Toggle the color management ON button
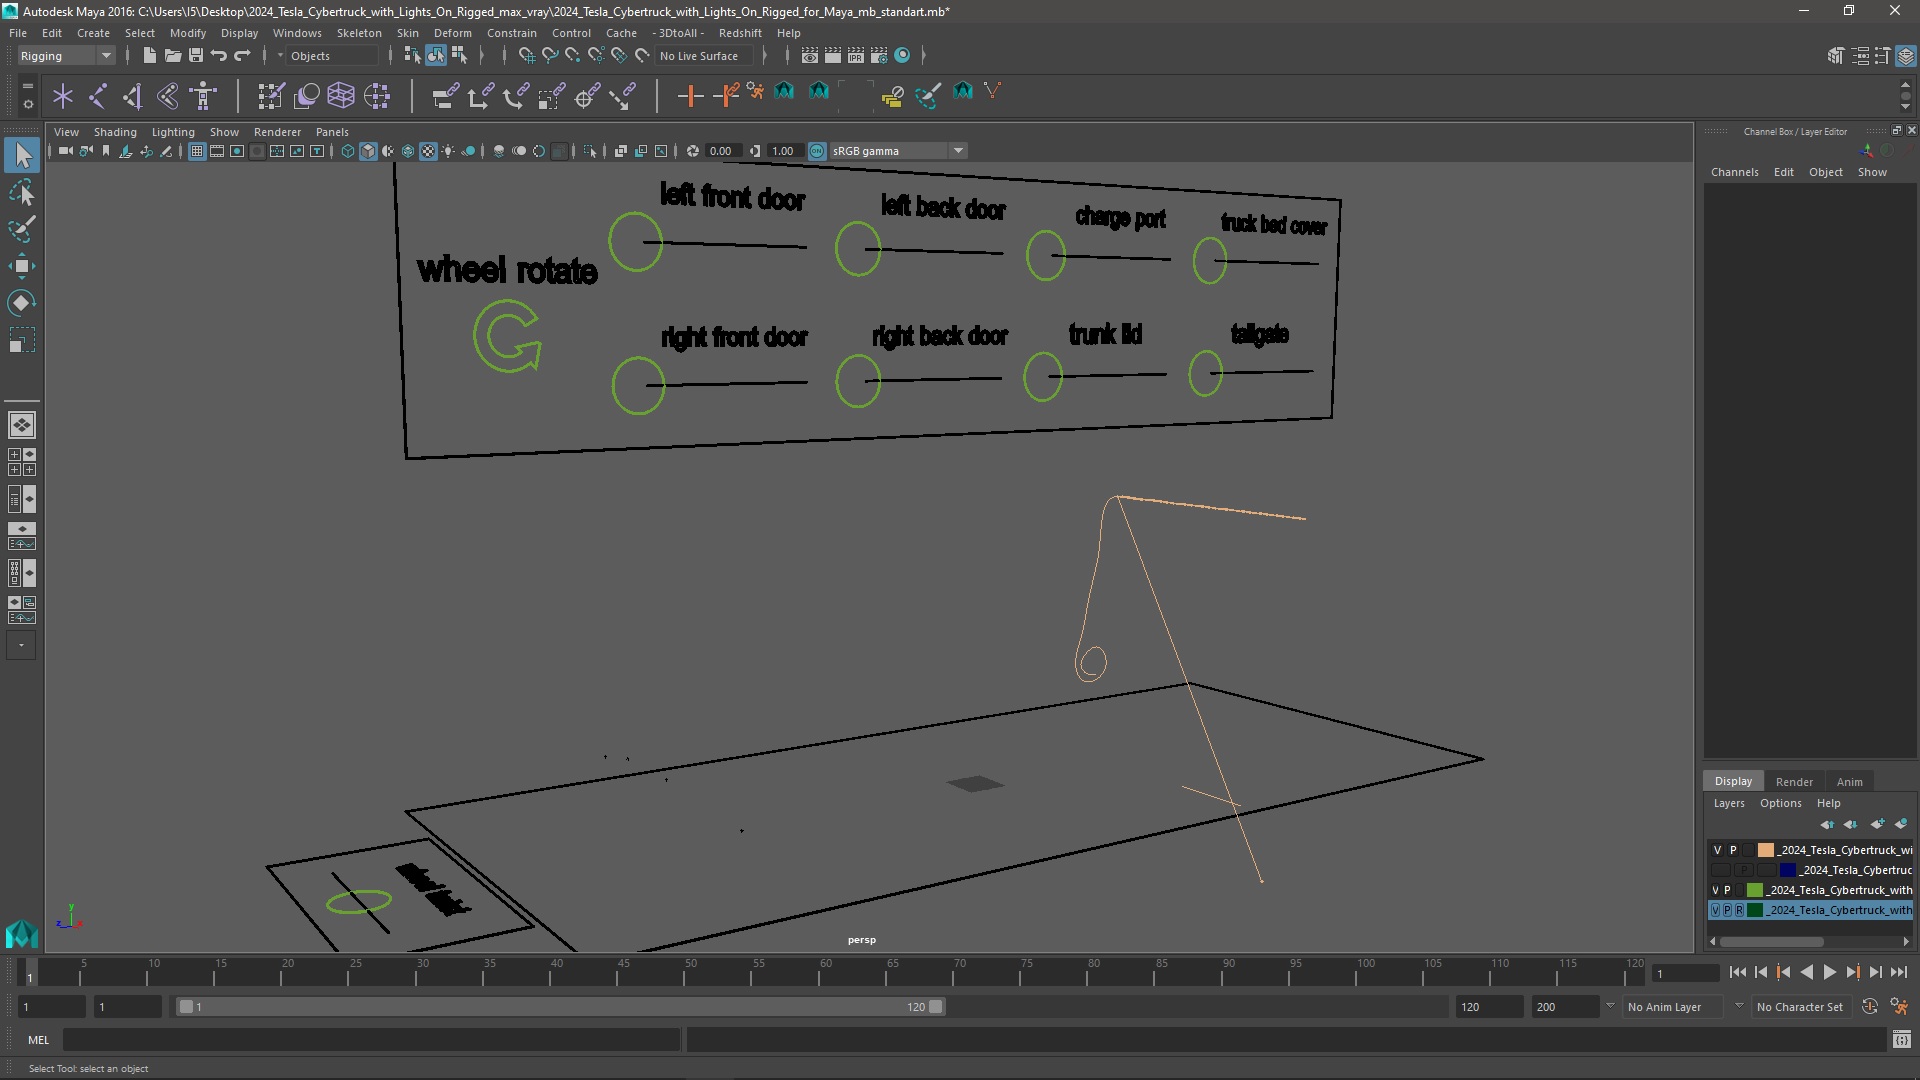 pyautogui.click(x=817, y=151)
